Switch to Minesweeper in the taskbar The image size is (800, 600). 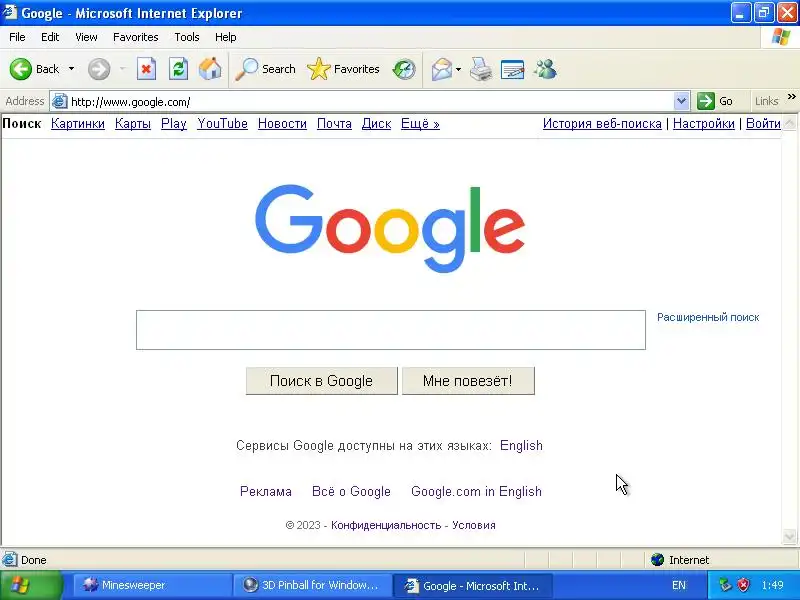pos(153,585)
